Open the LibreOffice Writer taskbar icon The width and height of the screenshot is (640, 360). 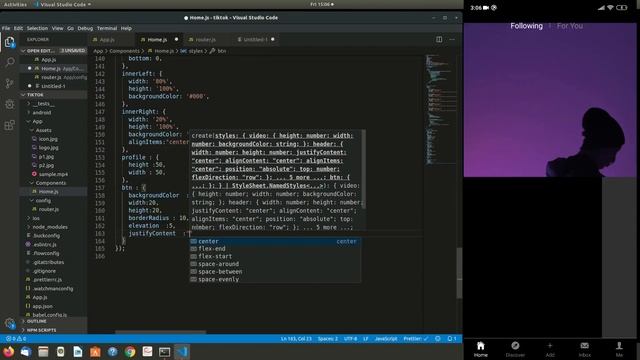[x=78, y=351]
